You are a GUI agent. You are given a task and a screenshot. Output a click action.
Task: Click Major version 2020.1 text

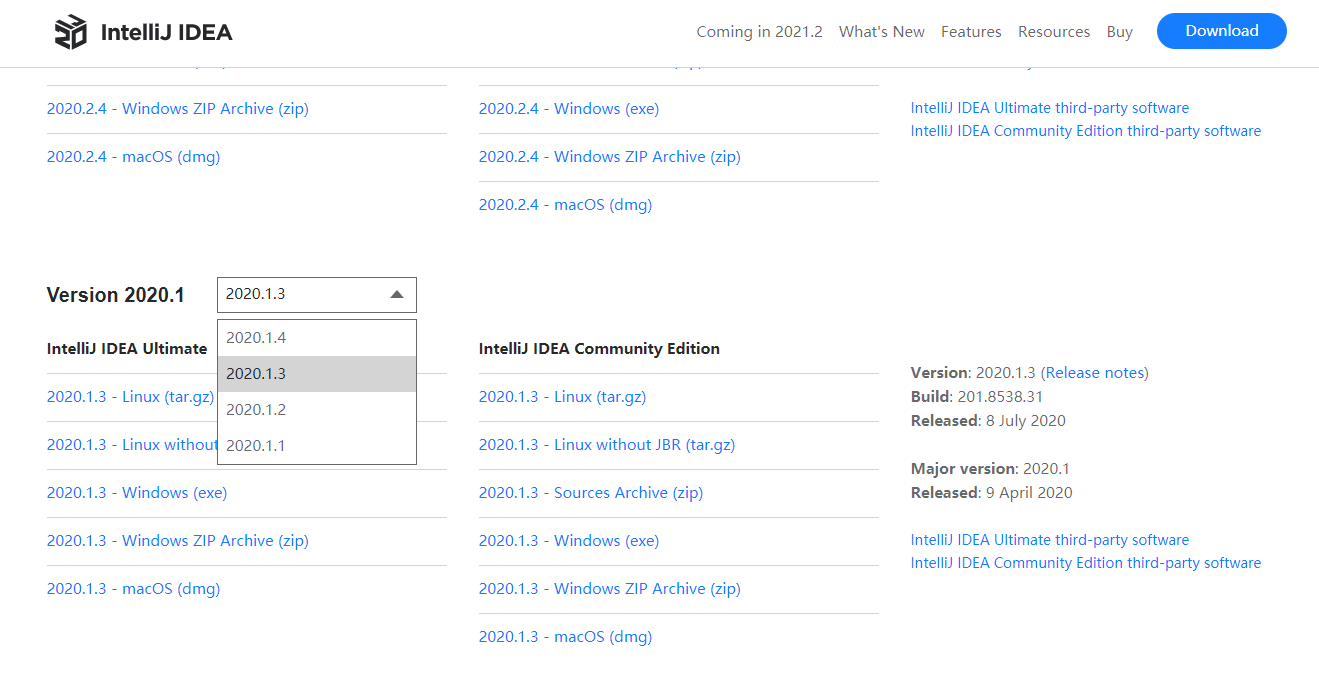pyautogui.click(x=991, y=469)
